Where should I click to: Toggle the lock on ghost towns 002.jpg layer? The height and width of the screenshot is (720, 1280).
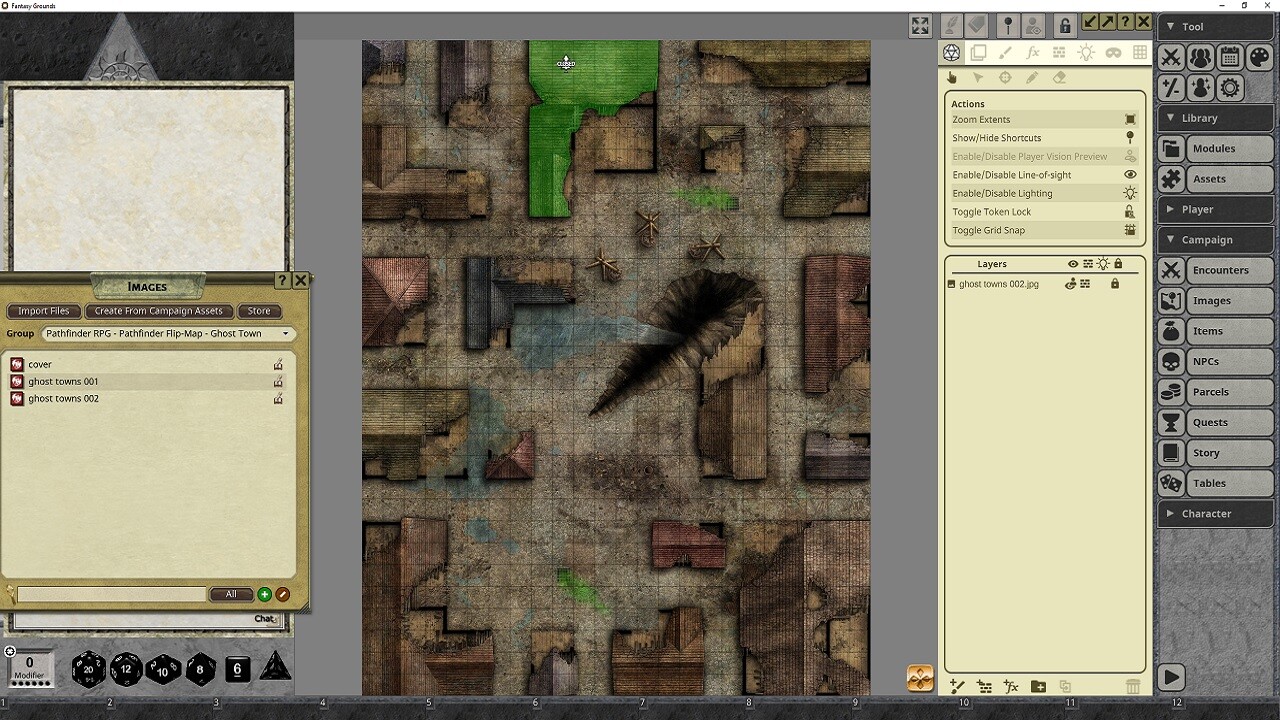click(1116, 283)
